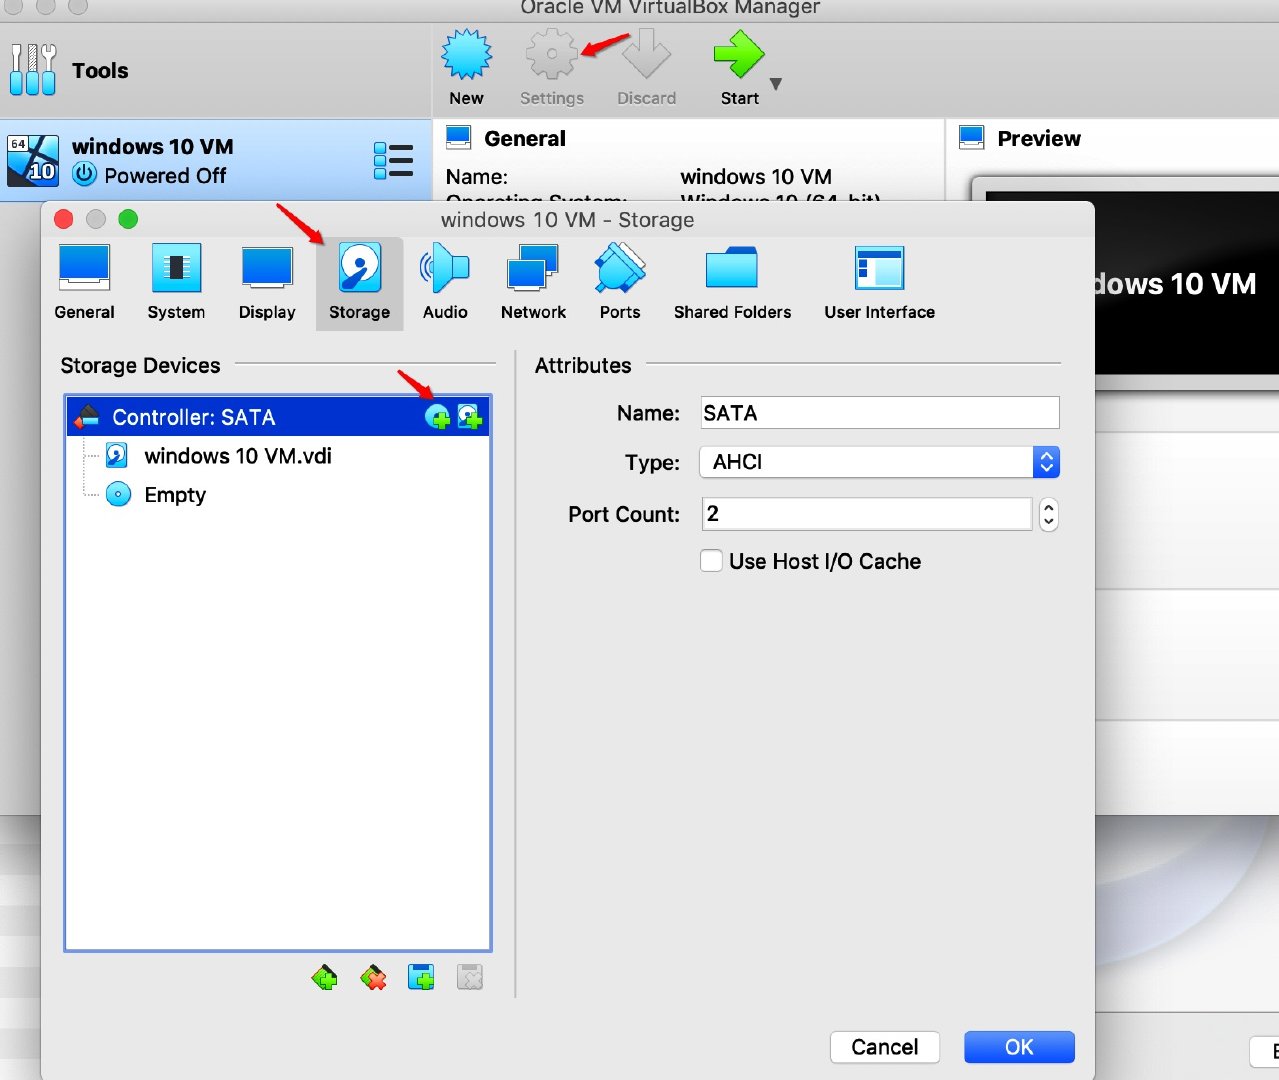Viewport: 1279px width, 1080px height.
Task: Click the Port Count stepper arrows
Action: point(1048,514)
